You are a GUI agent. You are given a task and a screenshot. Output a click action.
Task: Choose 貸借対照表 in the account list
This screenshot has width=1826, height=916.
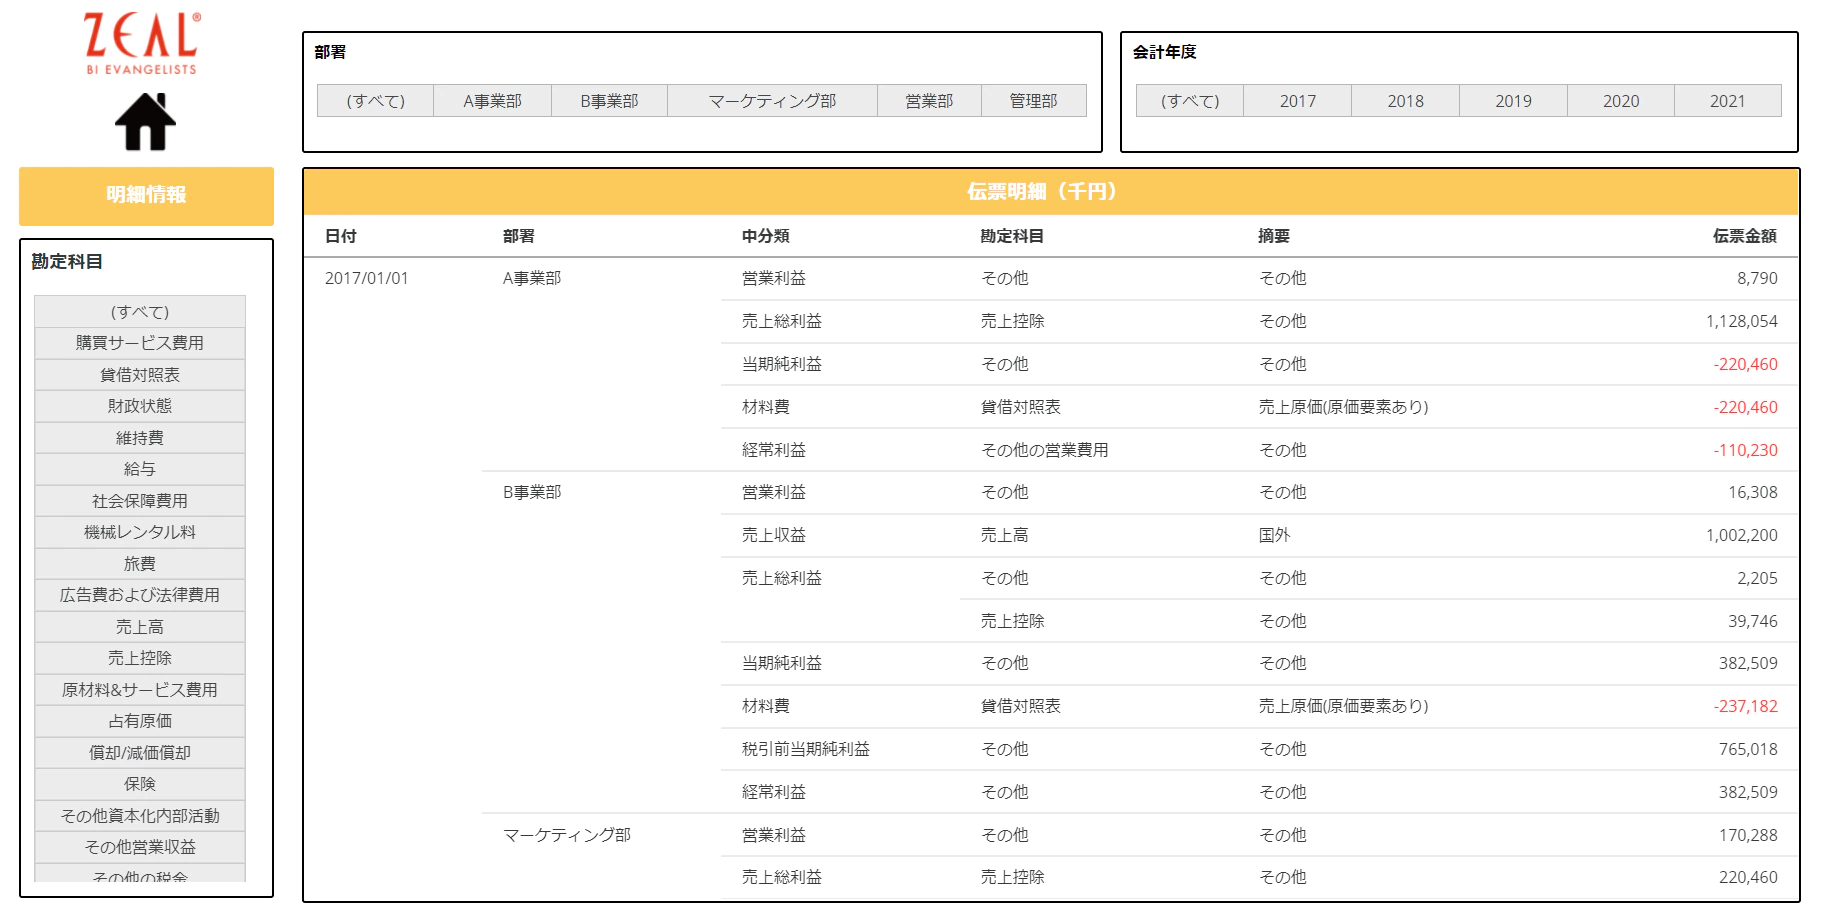click(x=140, y=375)
